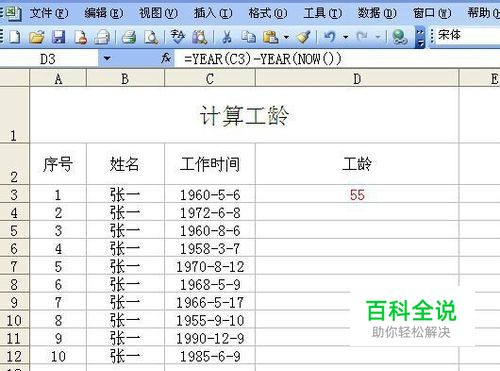This screenshot has height=371, width=500.
Task: Activate the Format Painter brush
Action: (x=303, y=37)
